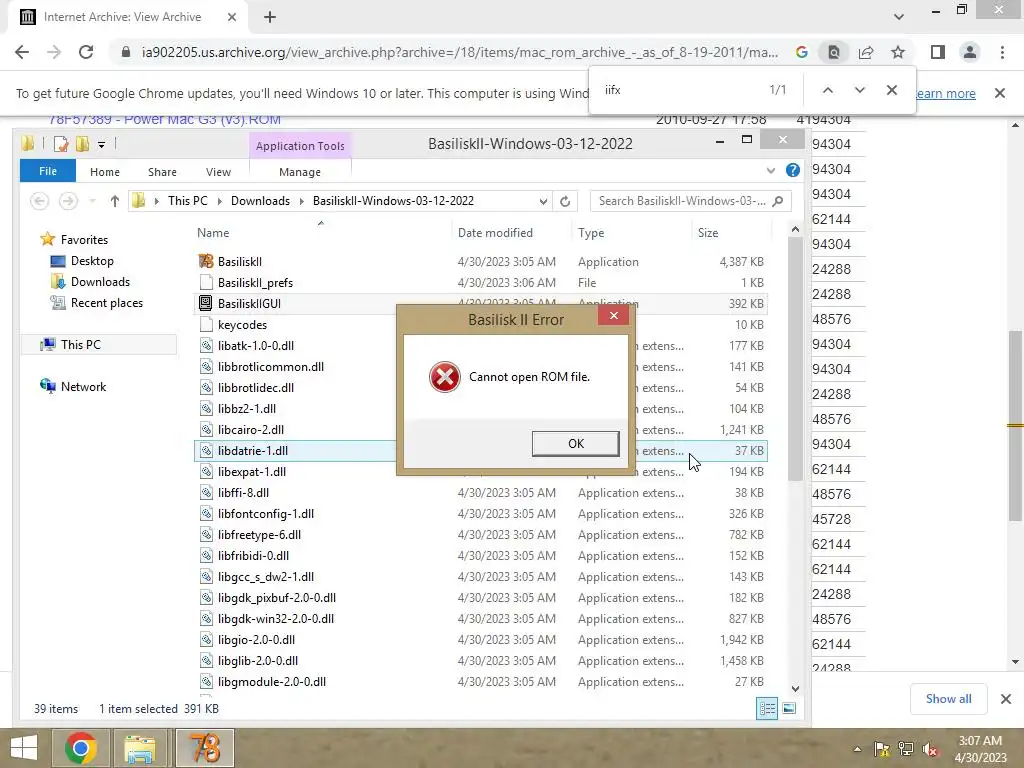The width and height of the screenshot is (1024, 768).
Task: Click Basilisk II taskbar icon
Action: coord(204,748)
